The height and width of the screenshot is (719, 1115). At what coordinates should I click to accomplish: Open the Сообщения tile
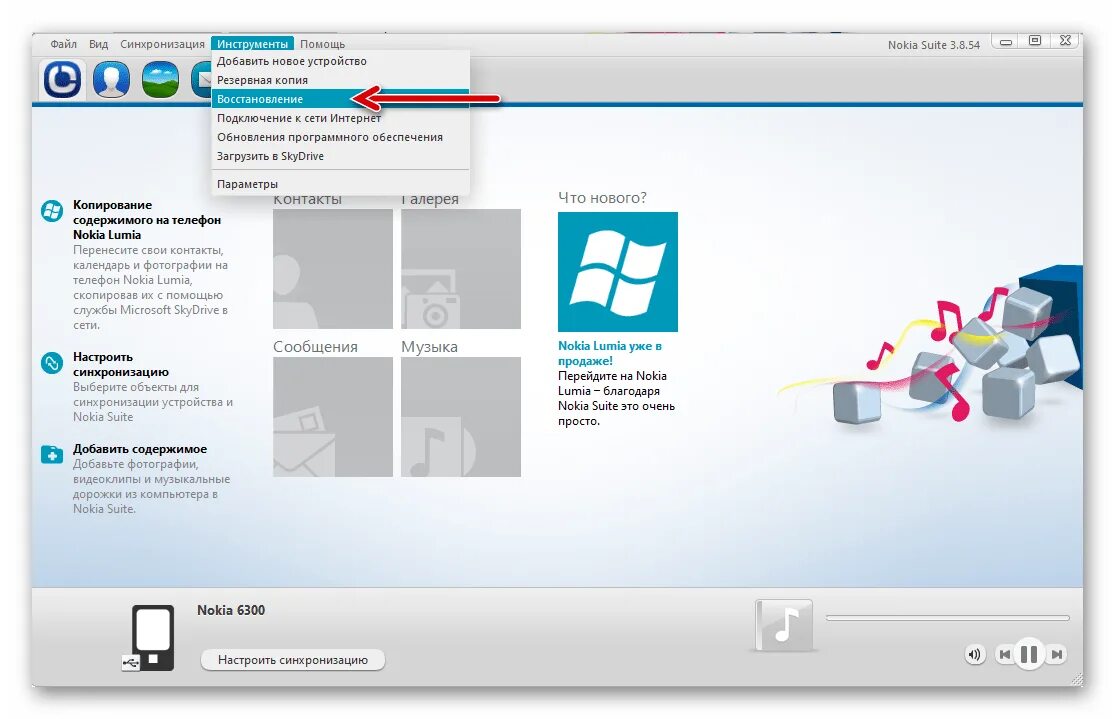click(x=333, y=417)
